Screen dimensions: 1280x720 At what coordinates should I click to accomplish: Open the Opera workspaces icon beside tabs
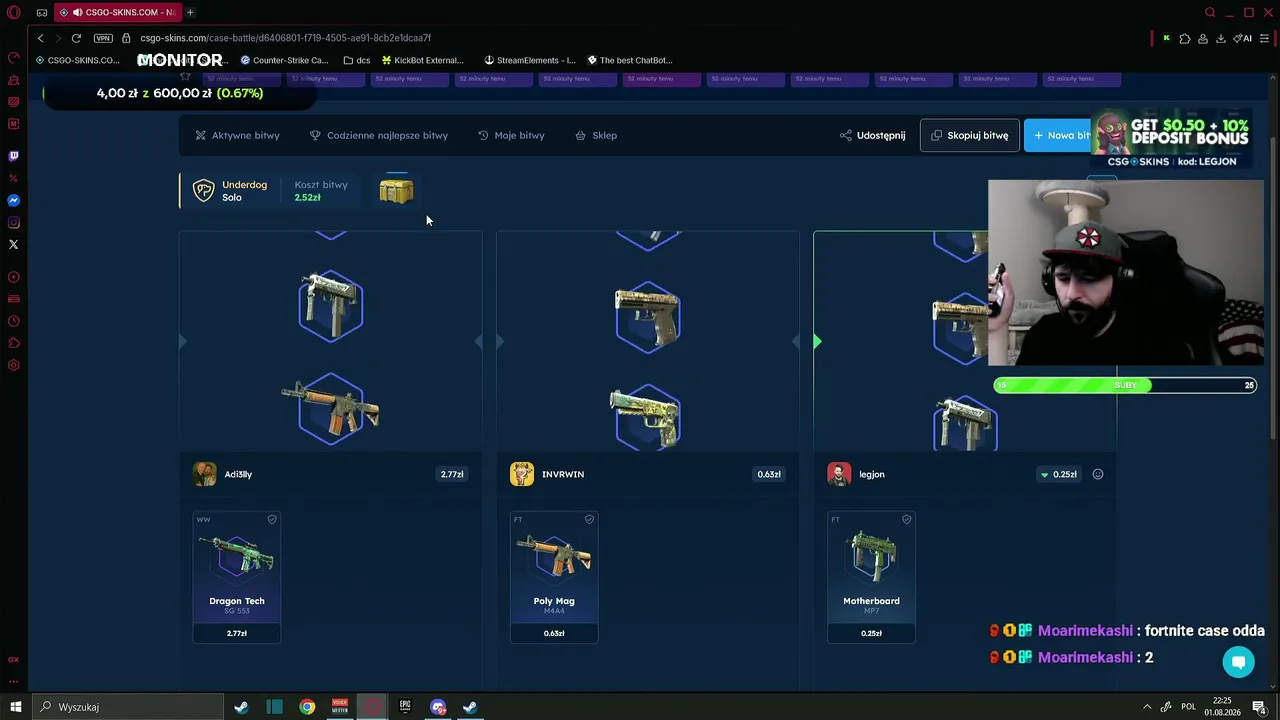coord(42,13)
